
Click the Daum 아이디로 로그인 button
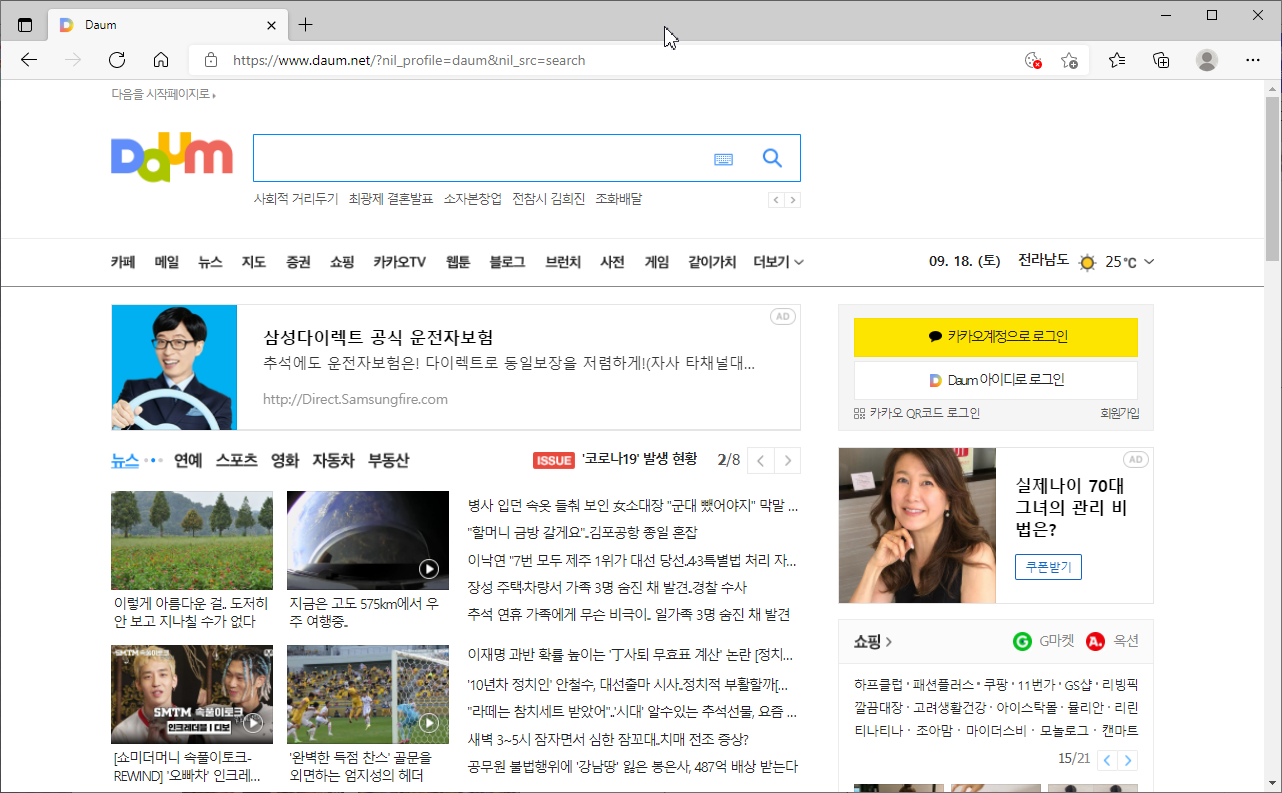[x=996, y=380]
